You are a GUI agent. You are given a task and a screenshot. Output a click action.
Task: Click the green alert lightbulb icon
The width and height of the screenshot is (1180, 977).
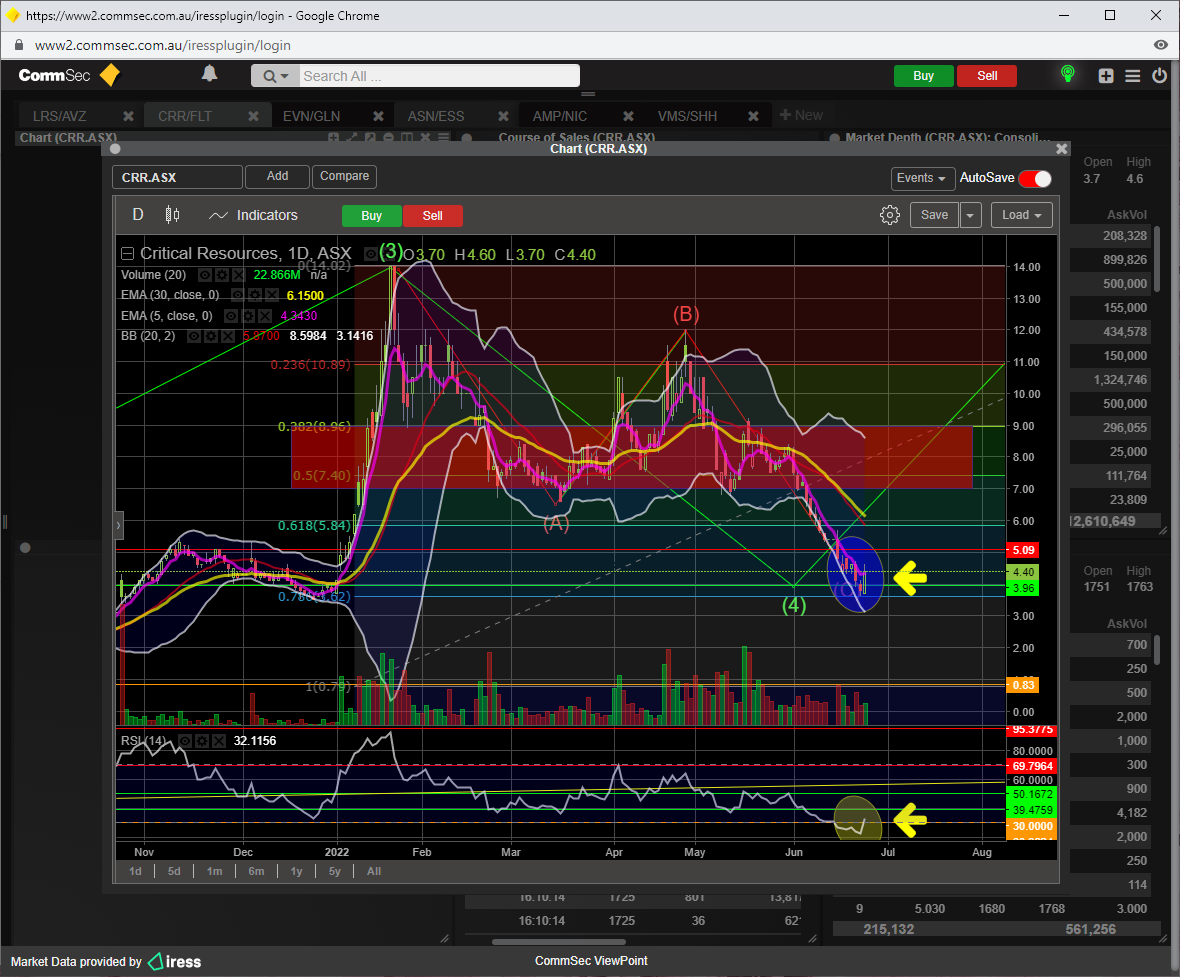(1068, 74)
